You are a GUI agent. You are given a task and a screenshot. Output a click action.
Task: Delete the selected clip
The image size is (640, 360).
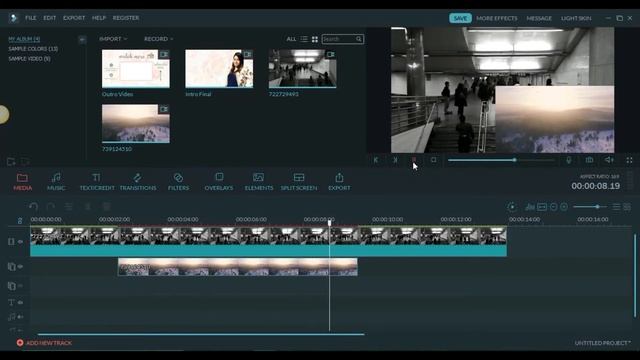pyautogui.click(x=106, y=207)
